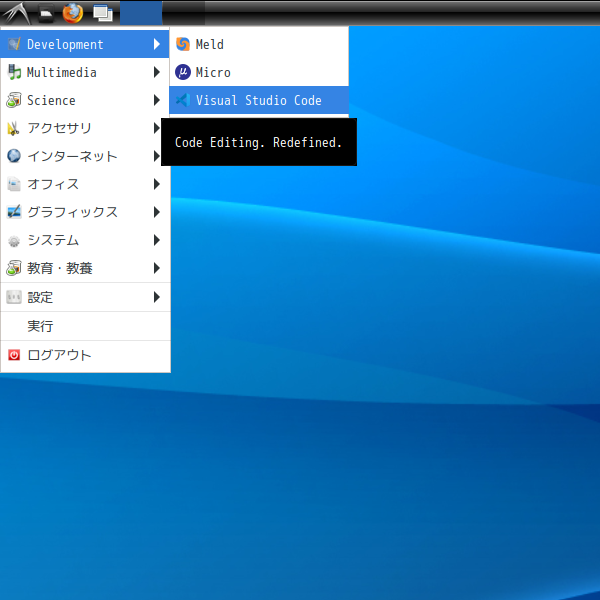The height and width of the screenshot is (600, 600).
Task: Expand the 設定 submenu arrow
Action: (157, 297)
